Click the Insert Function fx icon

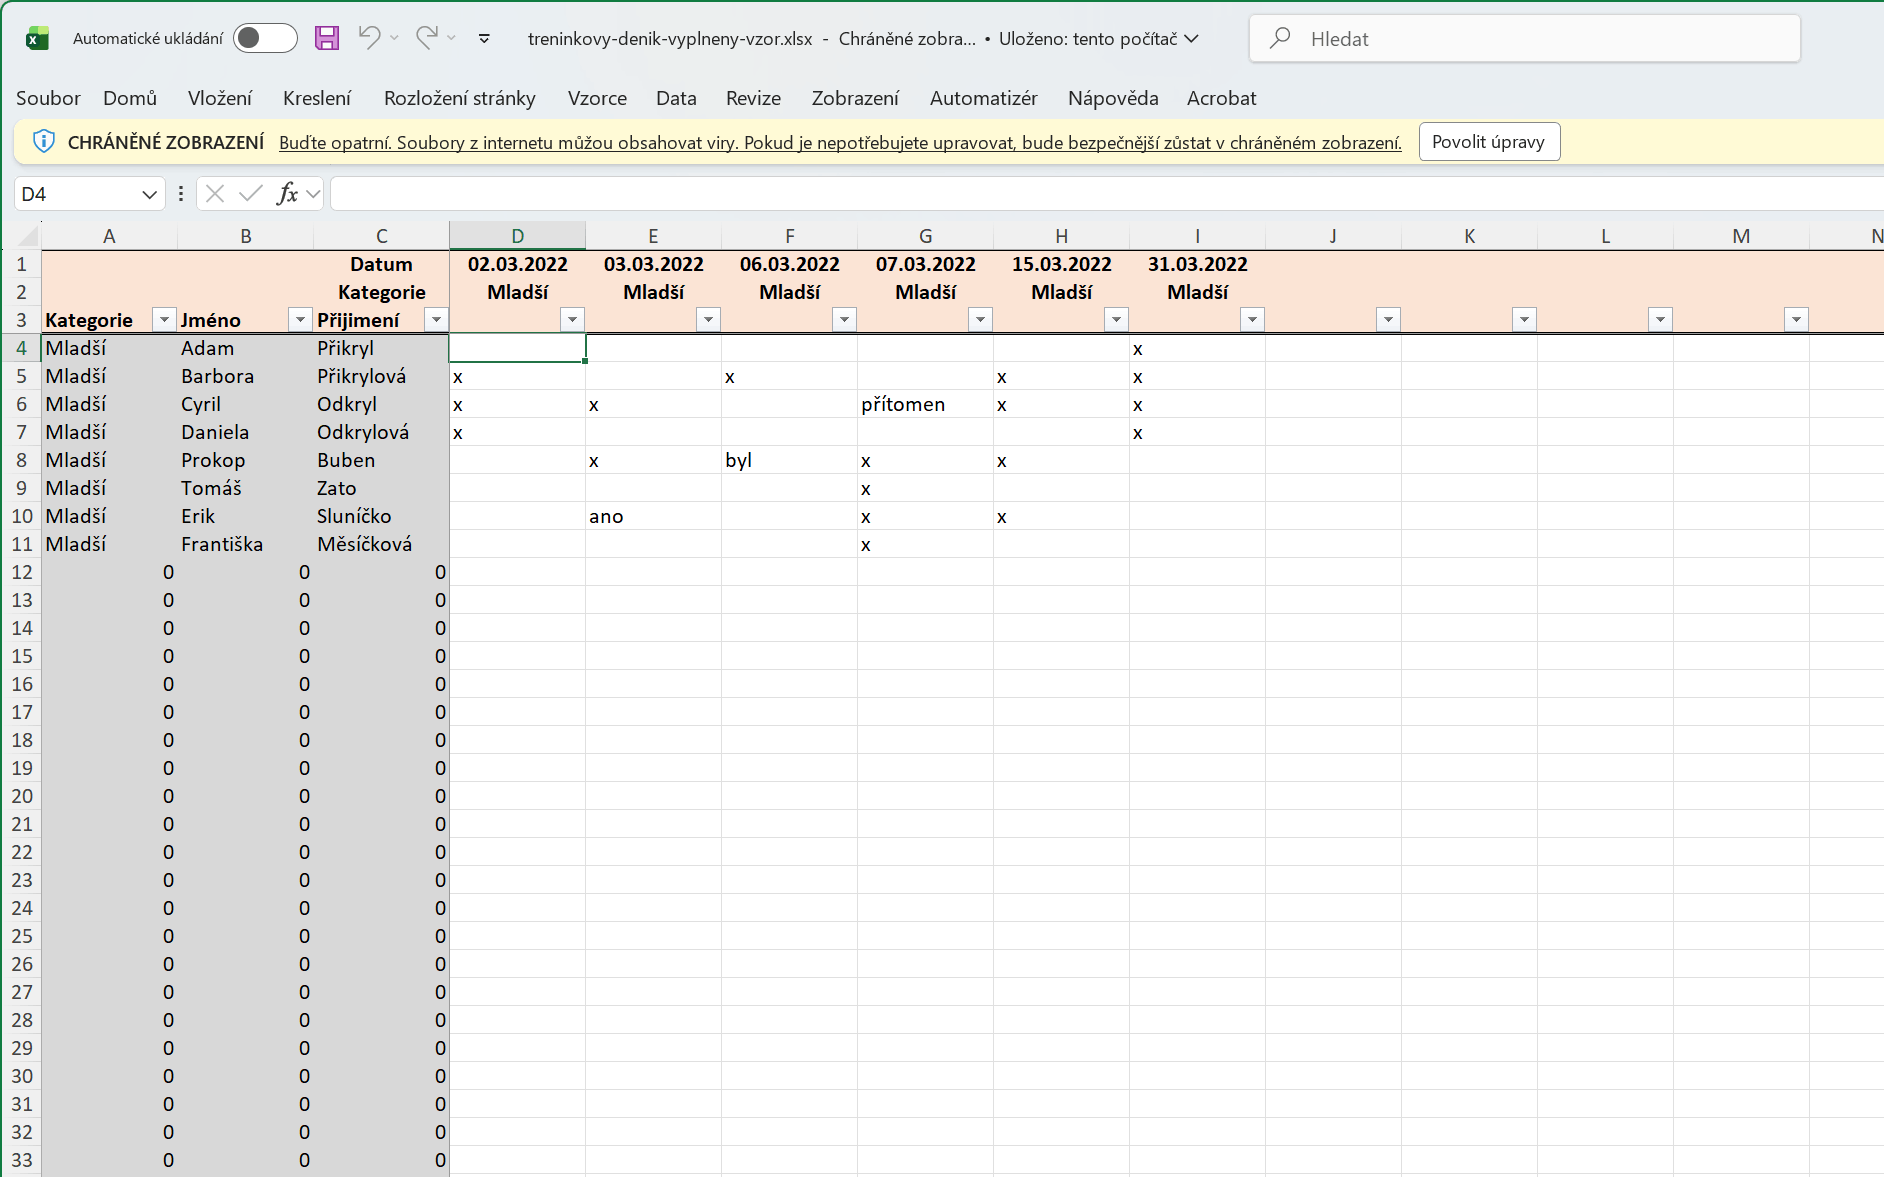288,194
